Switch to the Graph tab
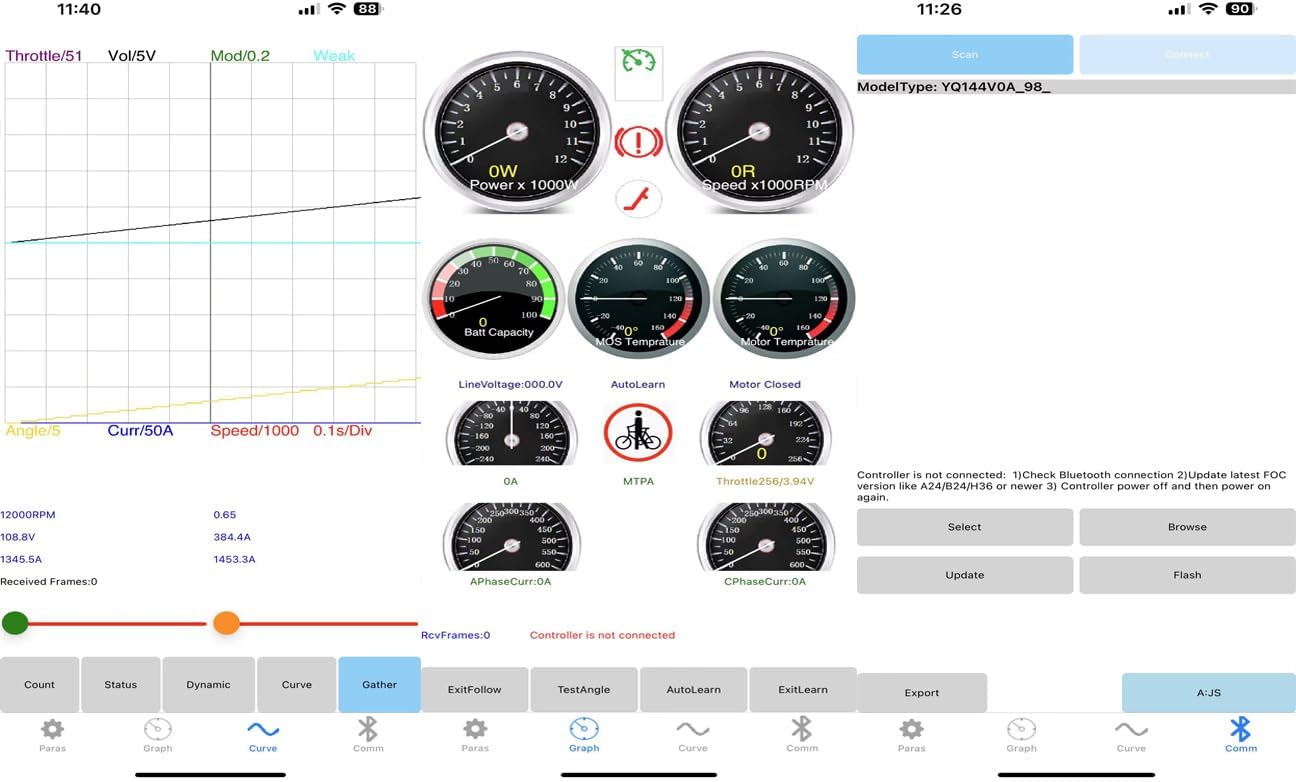This screenshot has height=782, width=1296. [x=584, y=735]
